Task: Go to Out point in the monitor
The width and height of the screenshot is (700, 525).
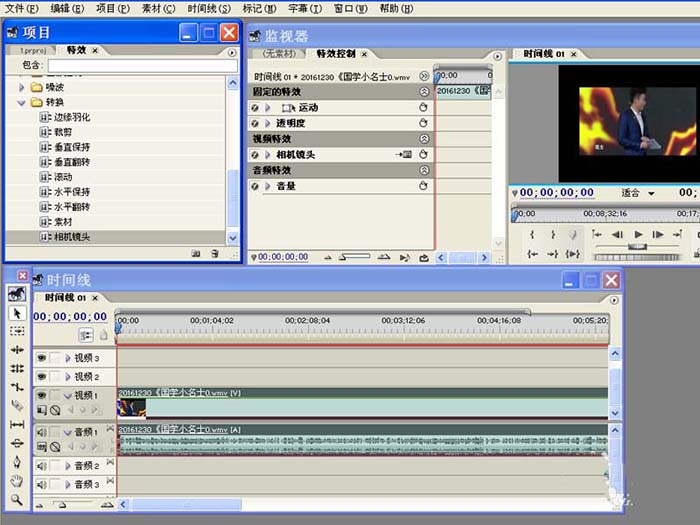Action: [x=553, y=254]
